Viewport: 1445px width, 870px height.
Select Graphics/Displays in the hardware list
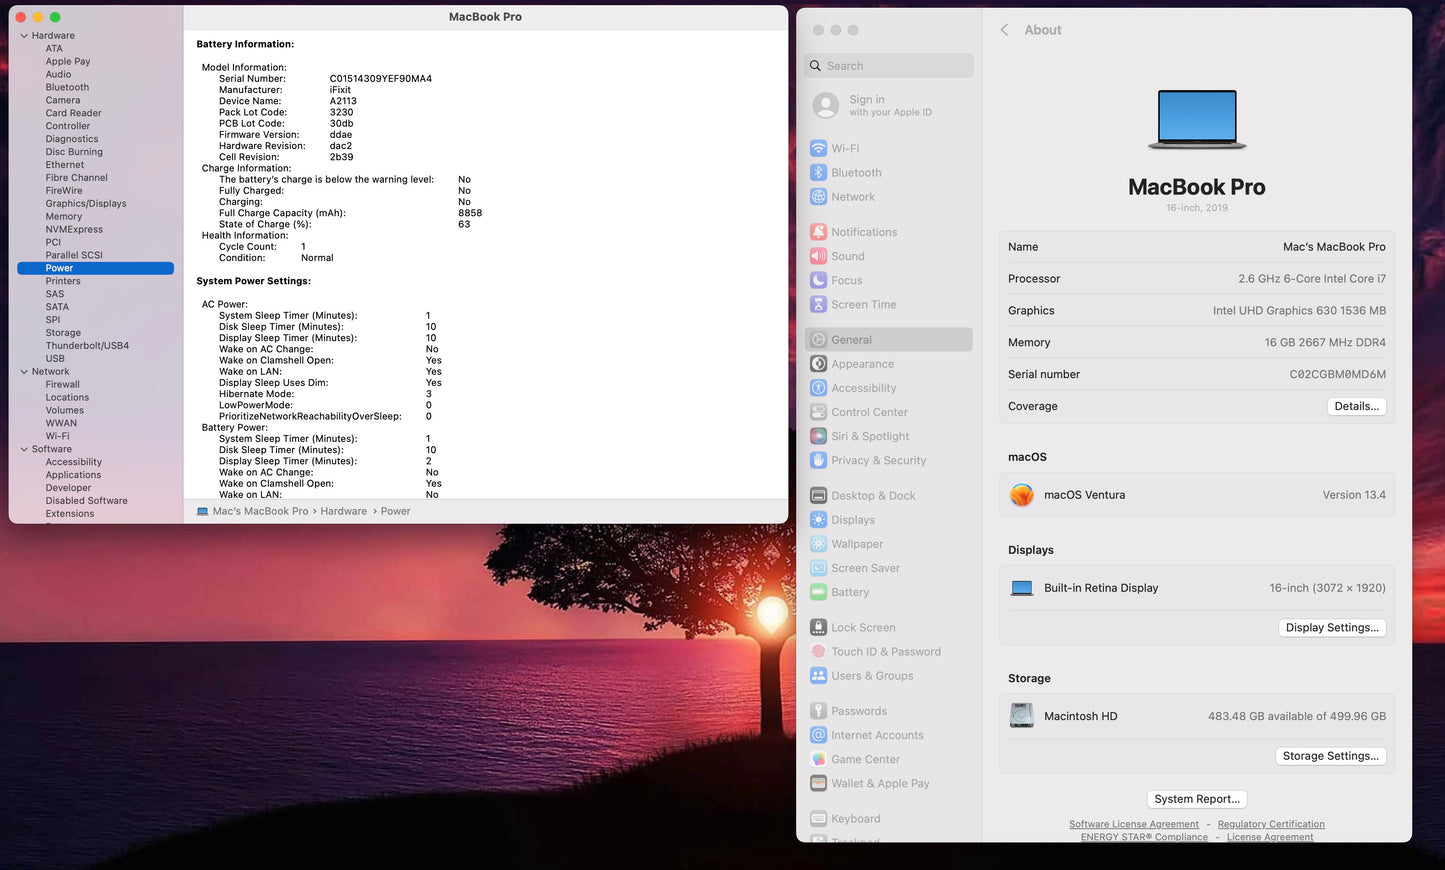click(86, 204)
